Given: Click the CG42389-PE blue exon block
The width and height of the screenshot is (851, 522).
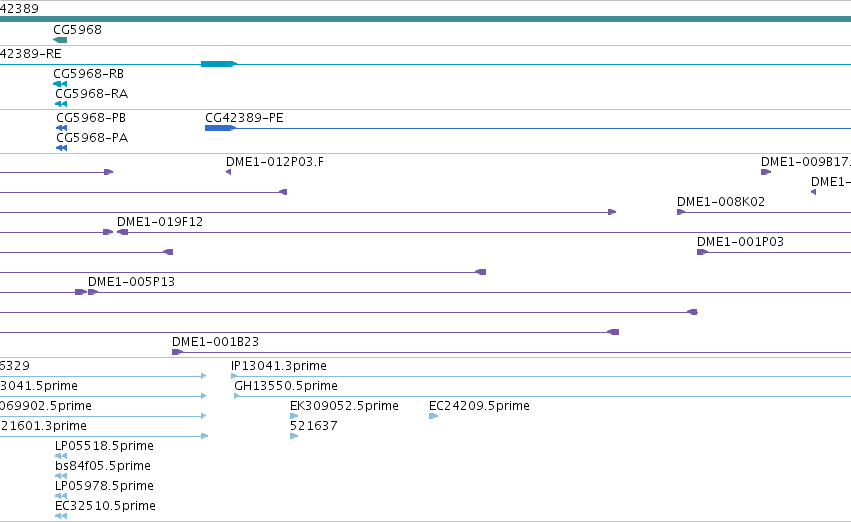Looking at the screenshot, I should [x=220, y=128].
